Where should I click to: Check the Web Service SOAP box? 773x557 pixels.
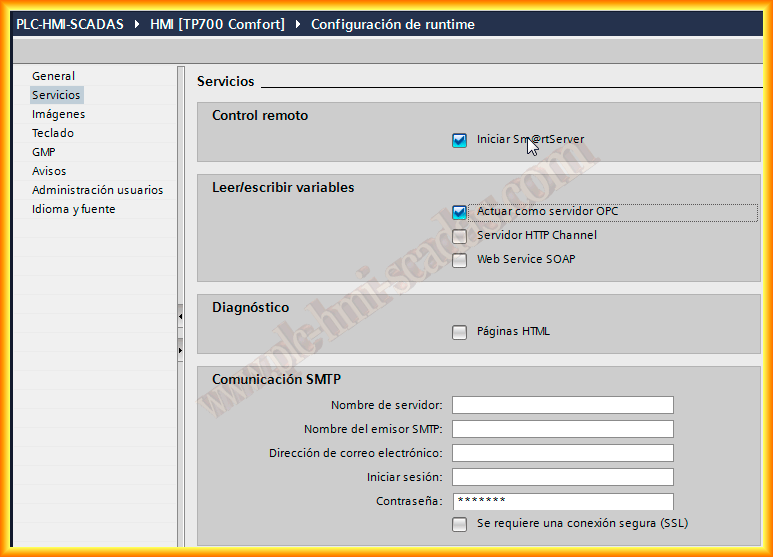(x=459, y=260)
